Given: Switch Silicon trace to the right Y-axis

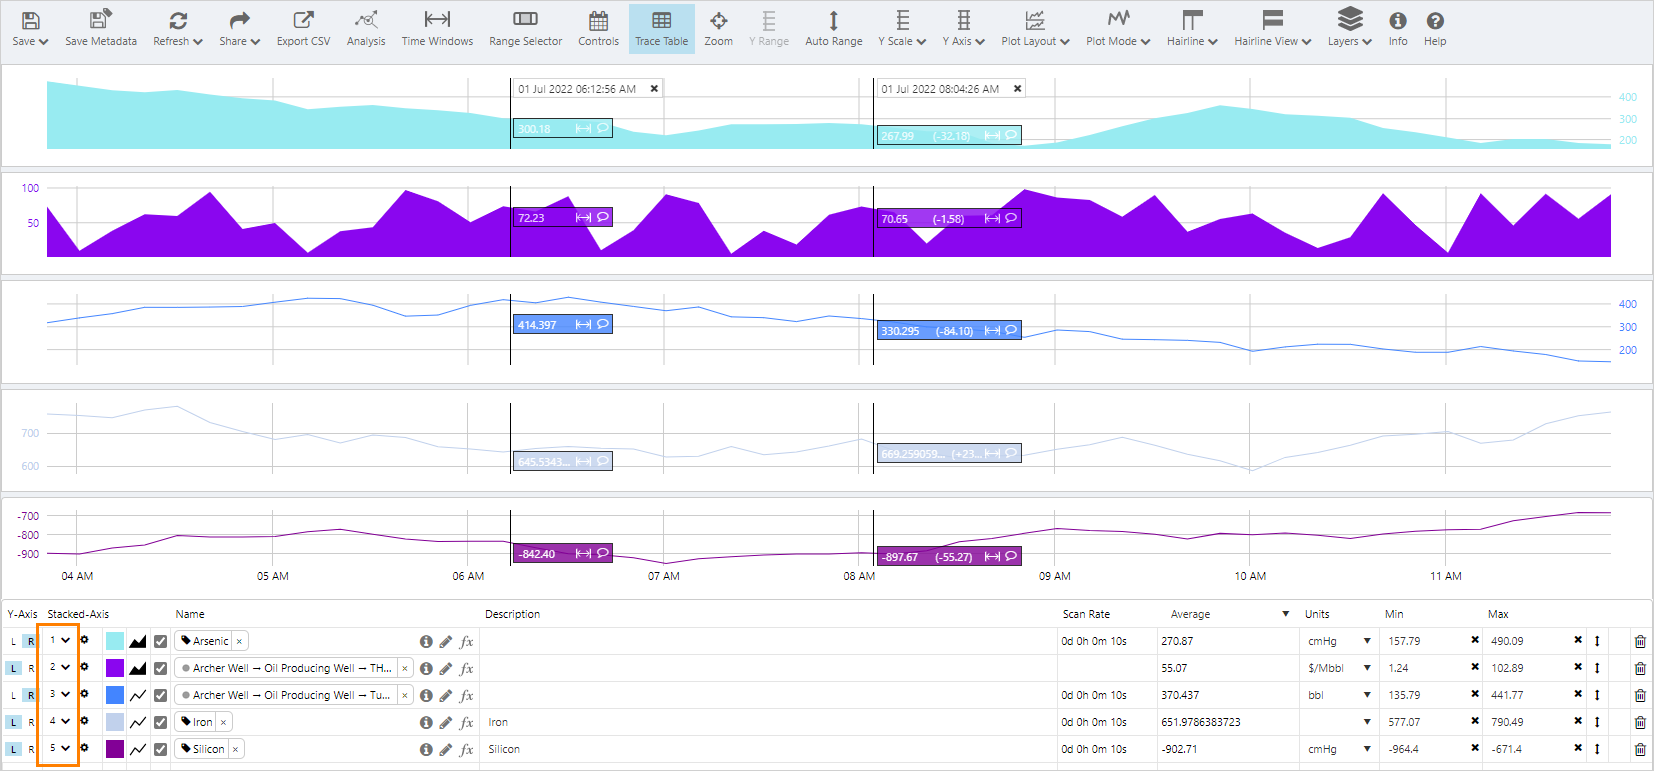Looking at the screenshot, I should click(x=31, y=749).
